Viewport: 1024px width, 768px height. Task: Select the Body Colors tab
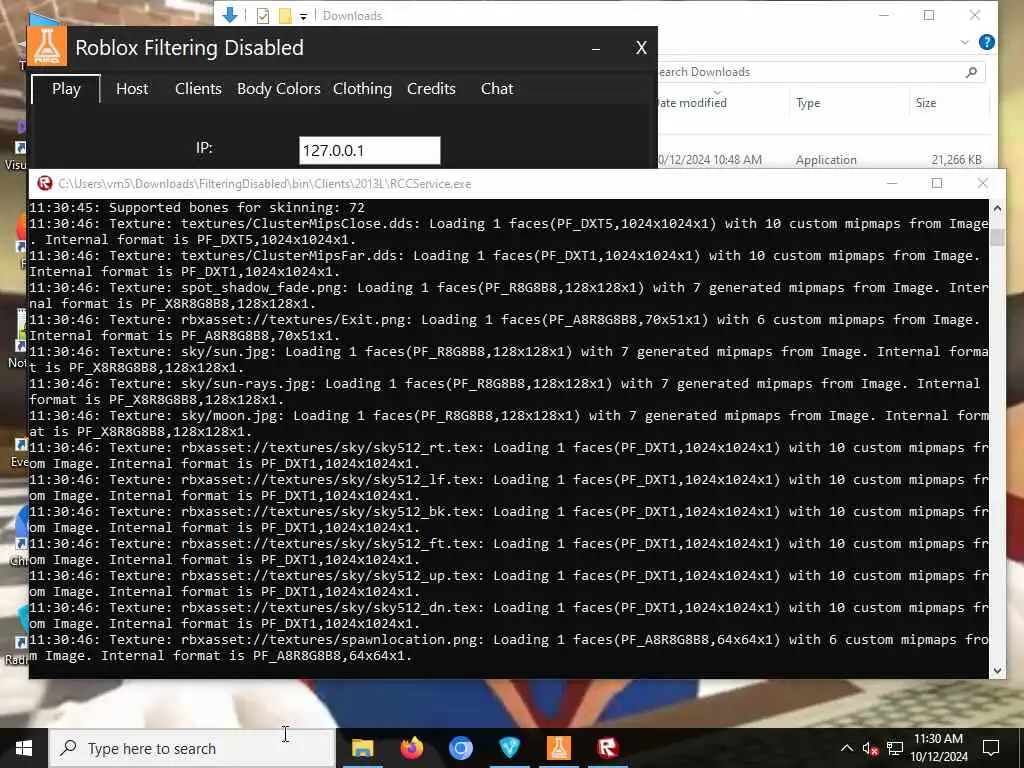tap(278, 89)
